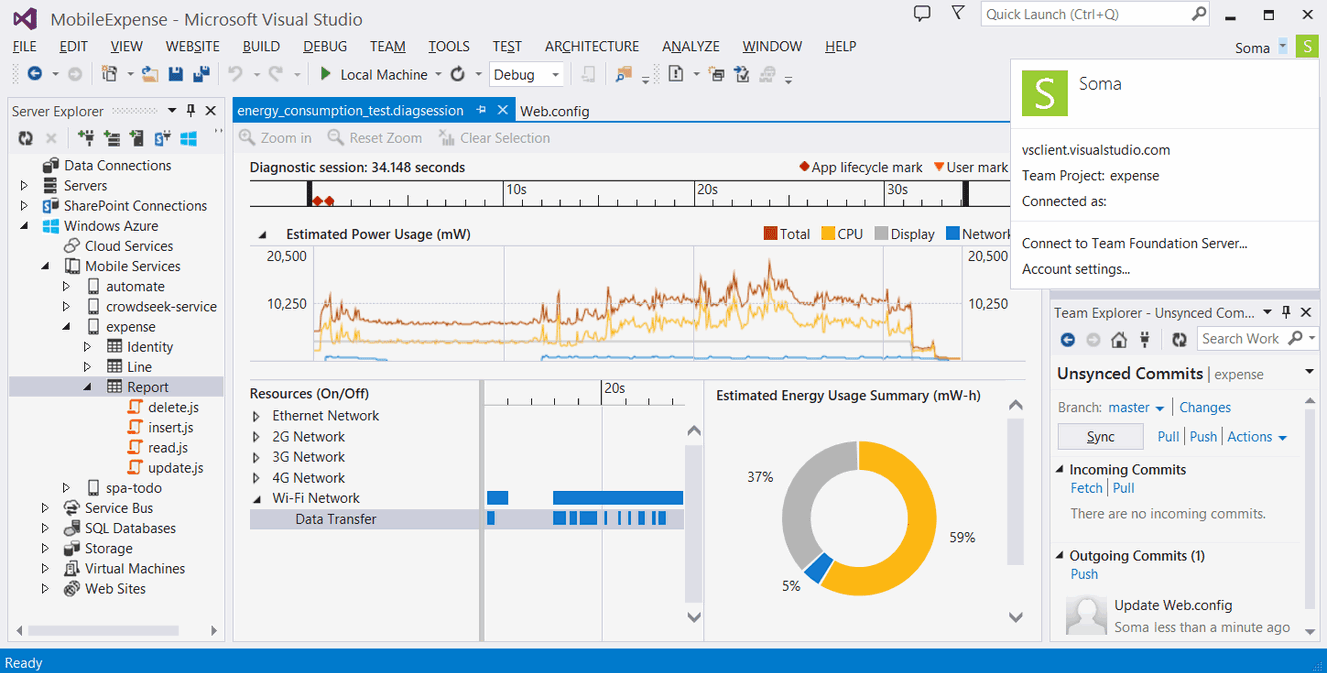This screenshot has width=1327, height=673.
Task: Collapse the Report table node
Action: tap(88, 387)
